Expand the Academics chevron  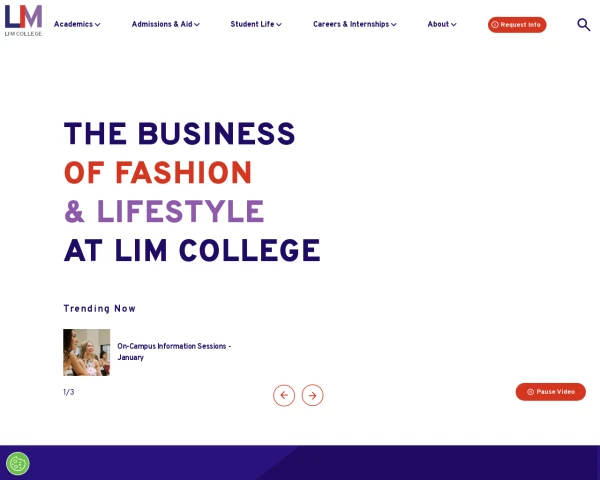98,24
